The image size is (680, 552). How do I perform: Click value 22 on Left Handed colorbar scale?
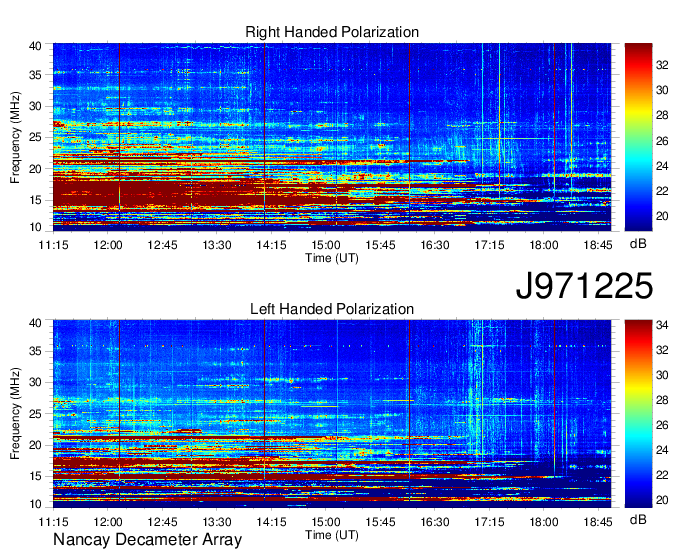(x=662, y=475)
